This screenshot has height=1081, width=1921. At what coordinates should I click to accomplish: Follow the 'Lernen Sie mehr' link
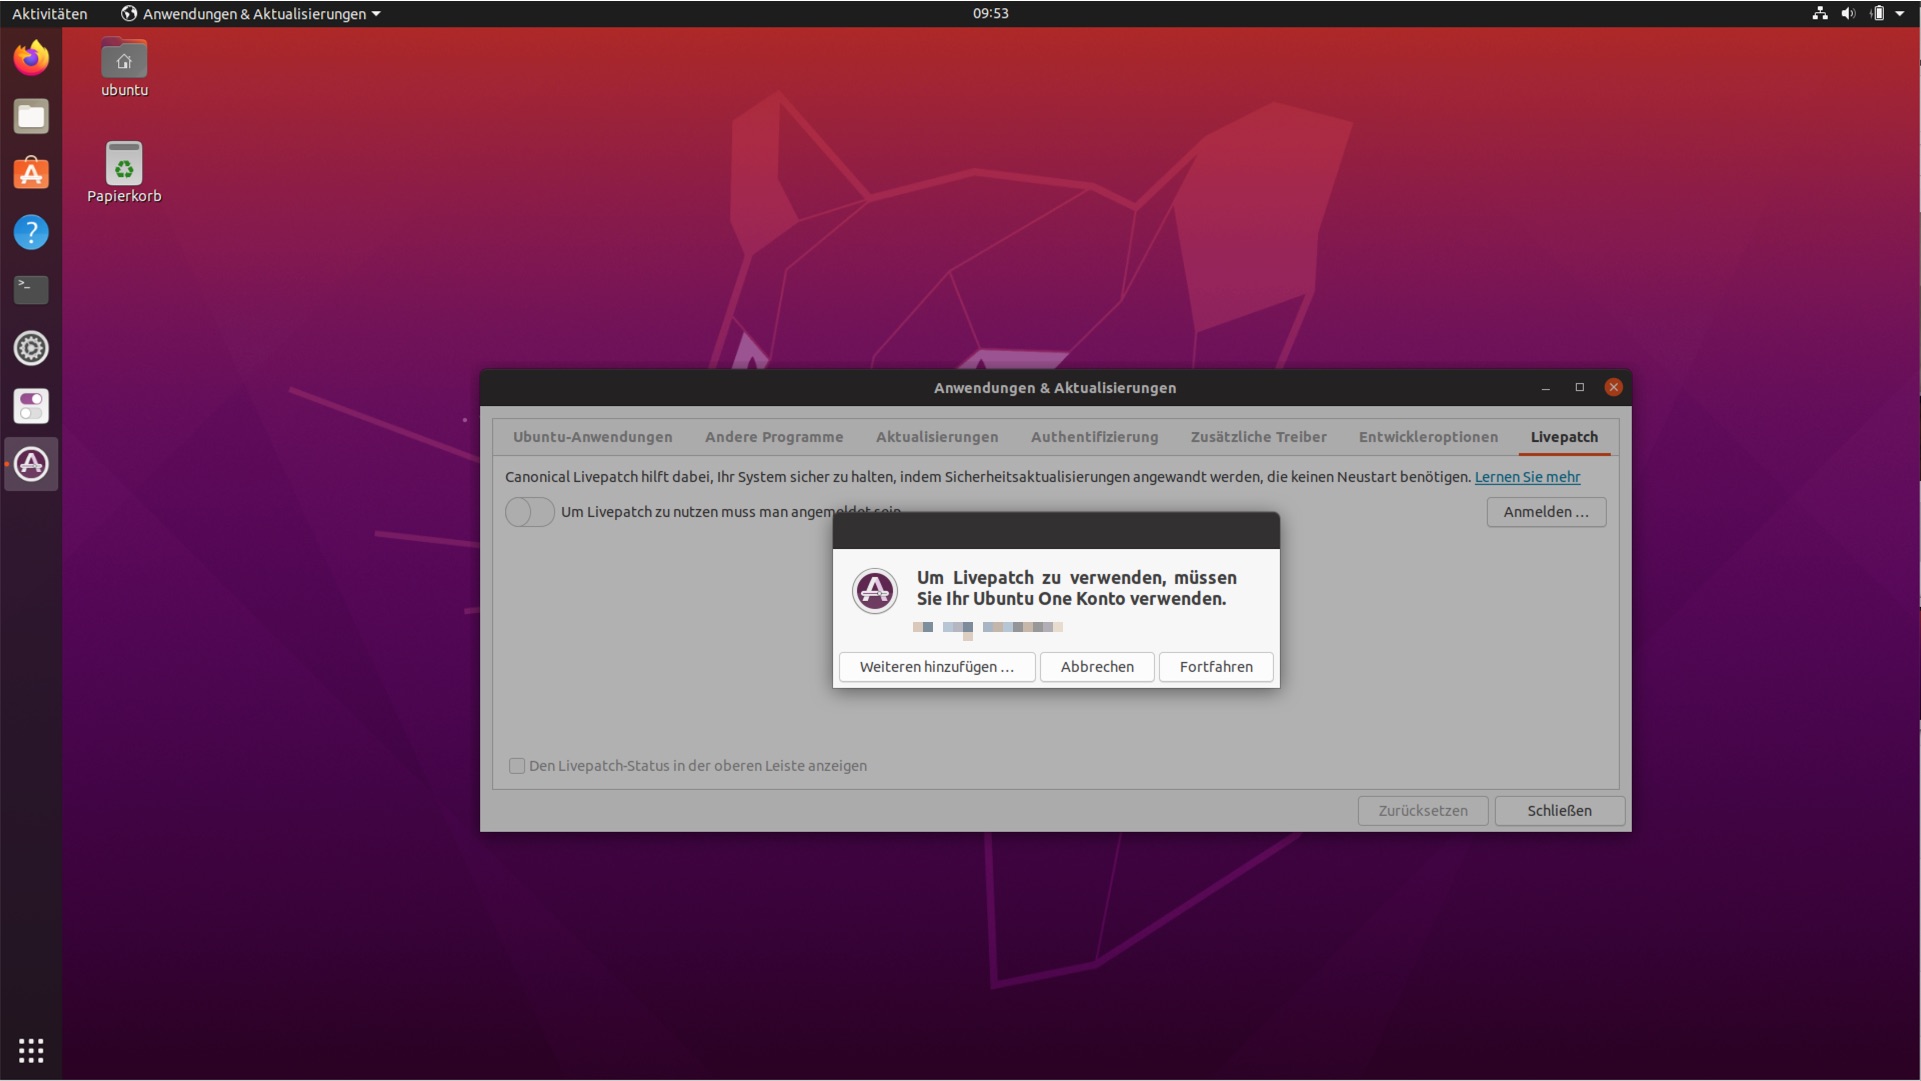coord(1527,477)
